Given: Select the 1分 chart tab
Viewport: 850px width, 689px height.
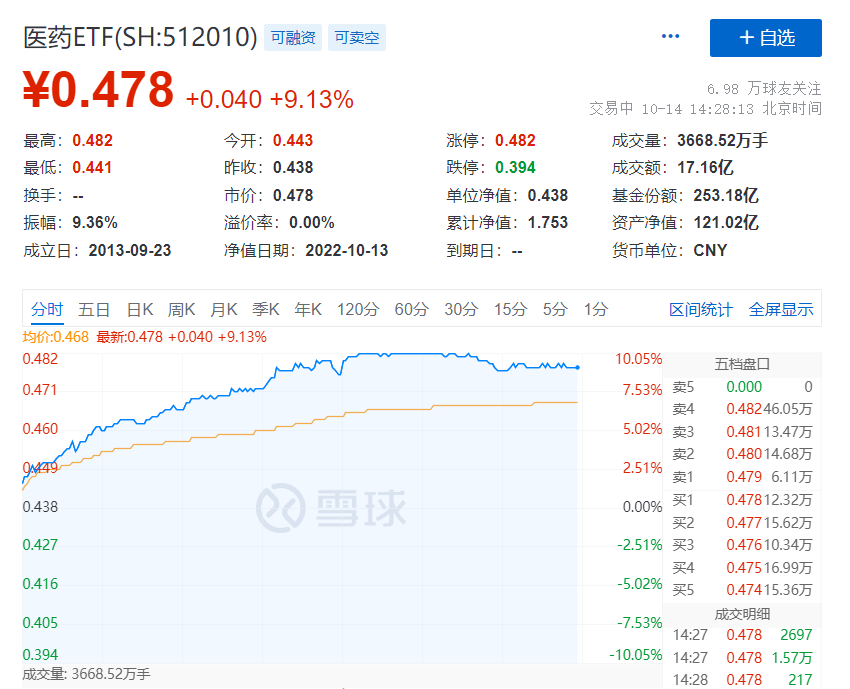Looking at the screenshot, I should [596, 310].
